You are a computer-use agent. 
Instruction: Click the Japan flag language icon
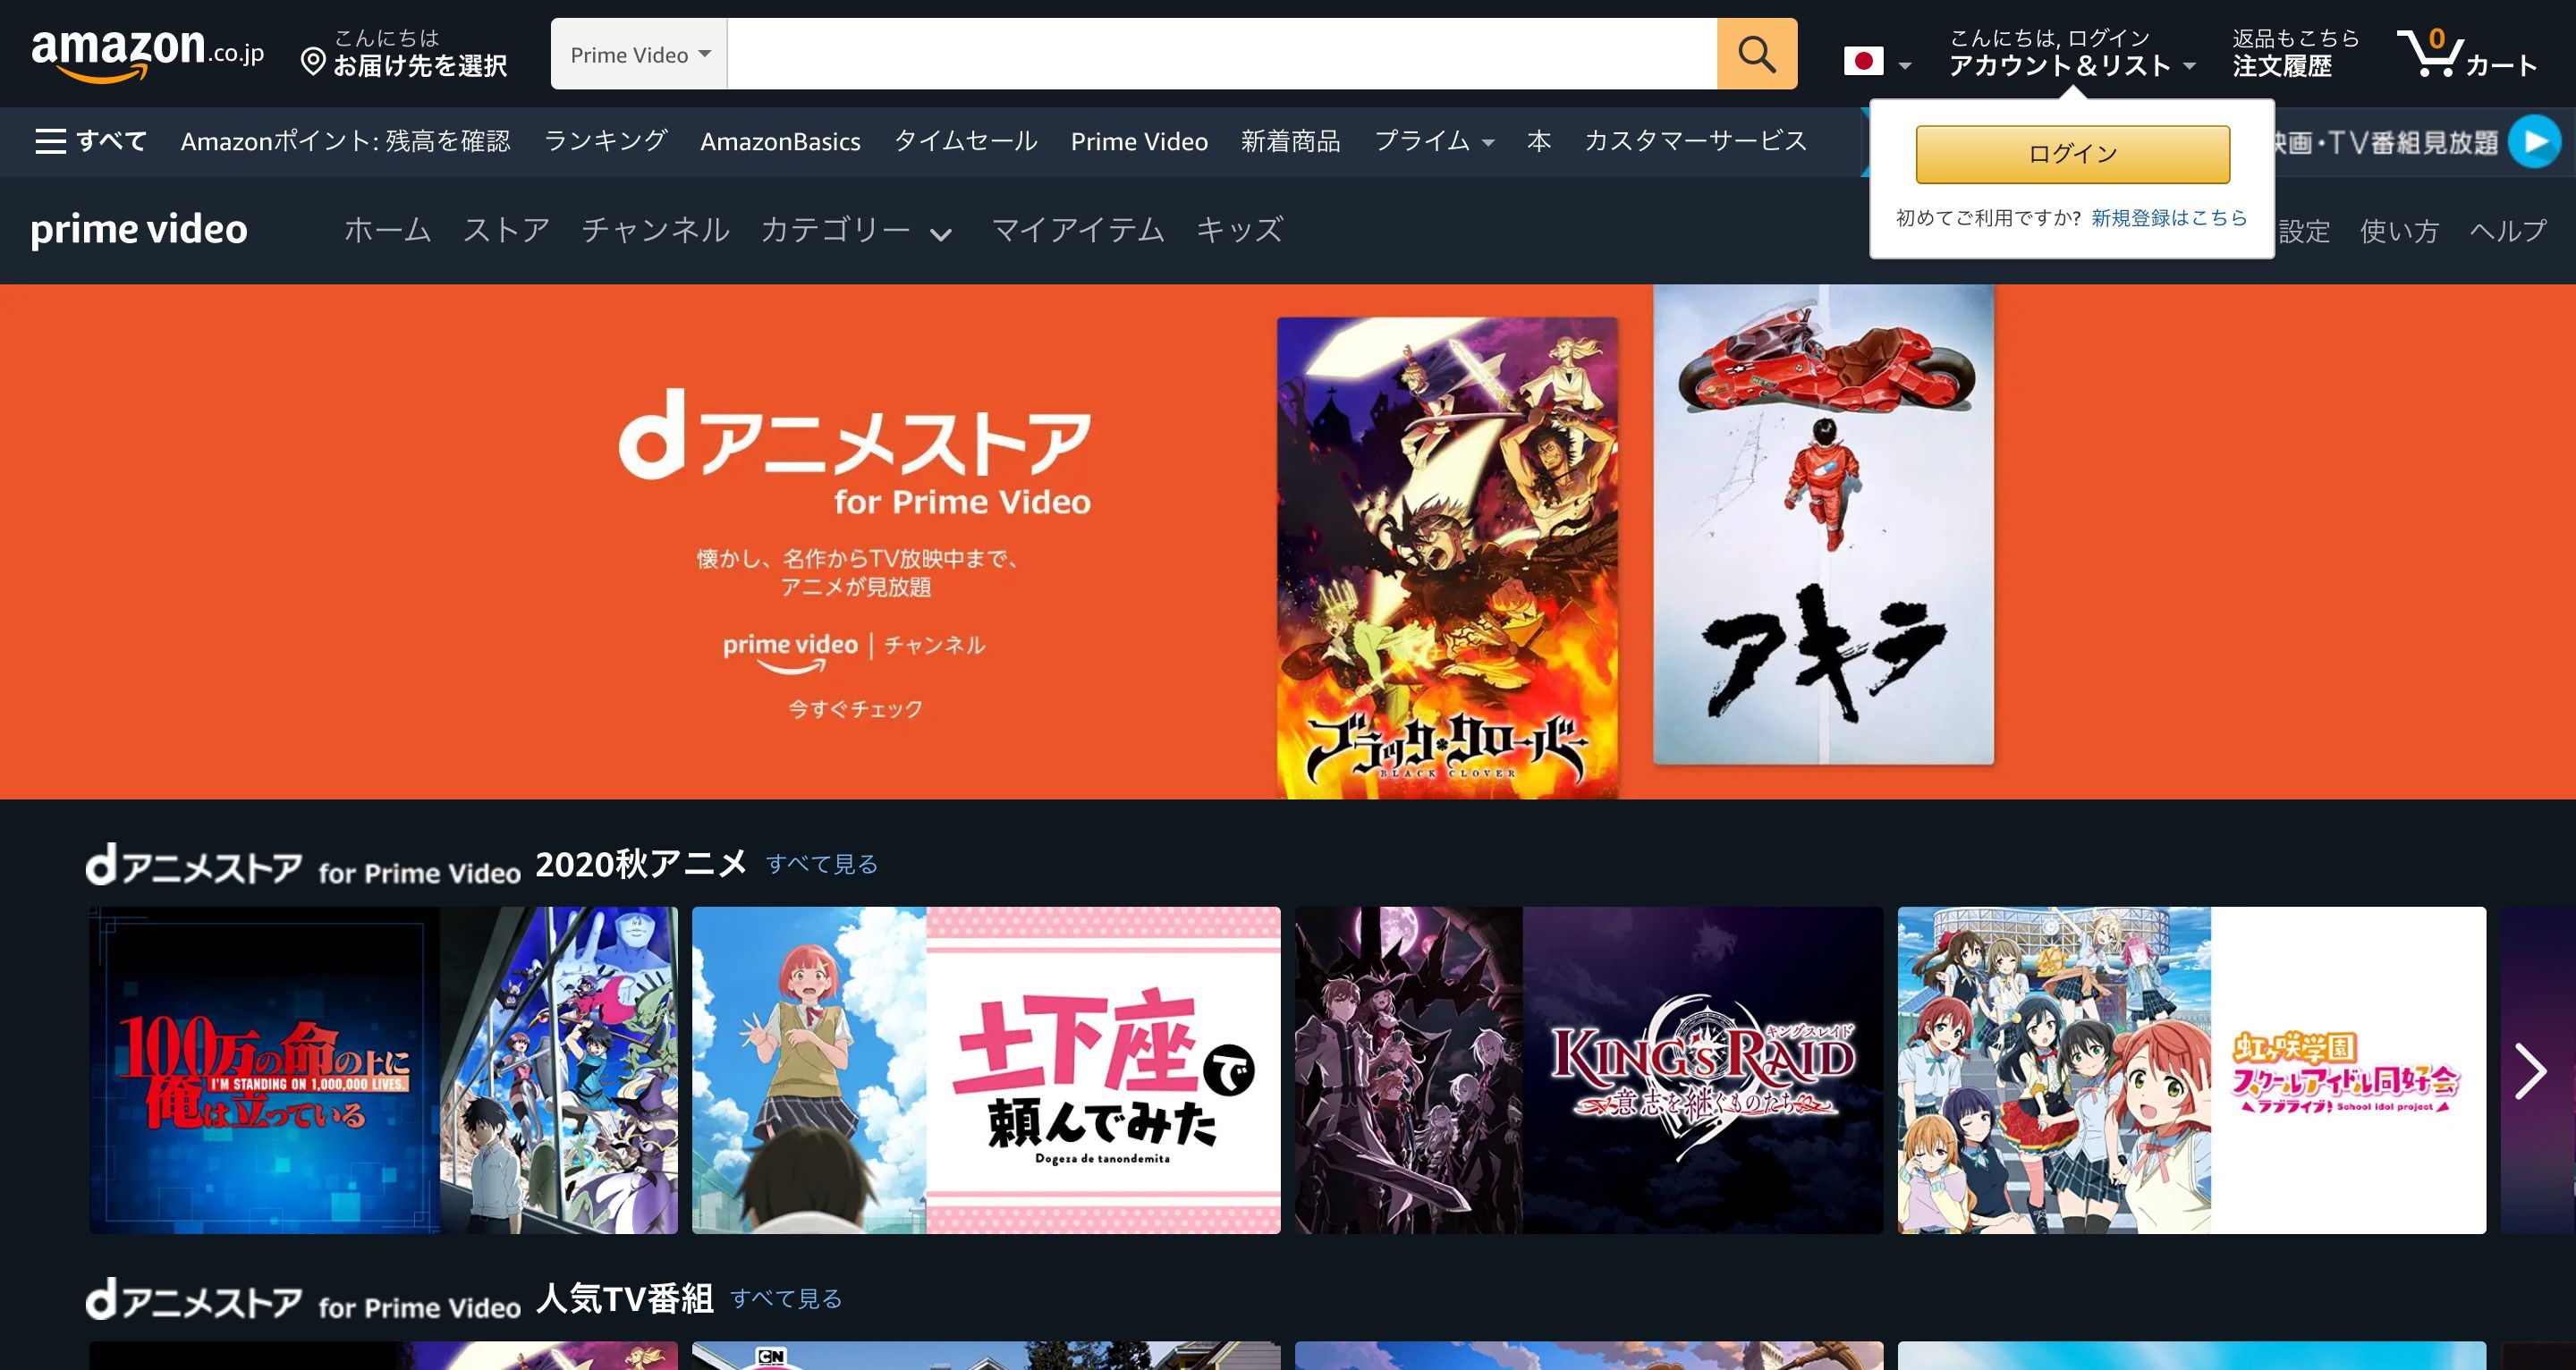click(1863, 62)
